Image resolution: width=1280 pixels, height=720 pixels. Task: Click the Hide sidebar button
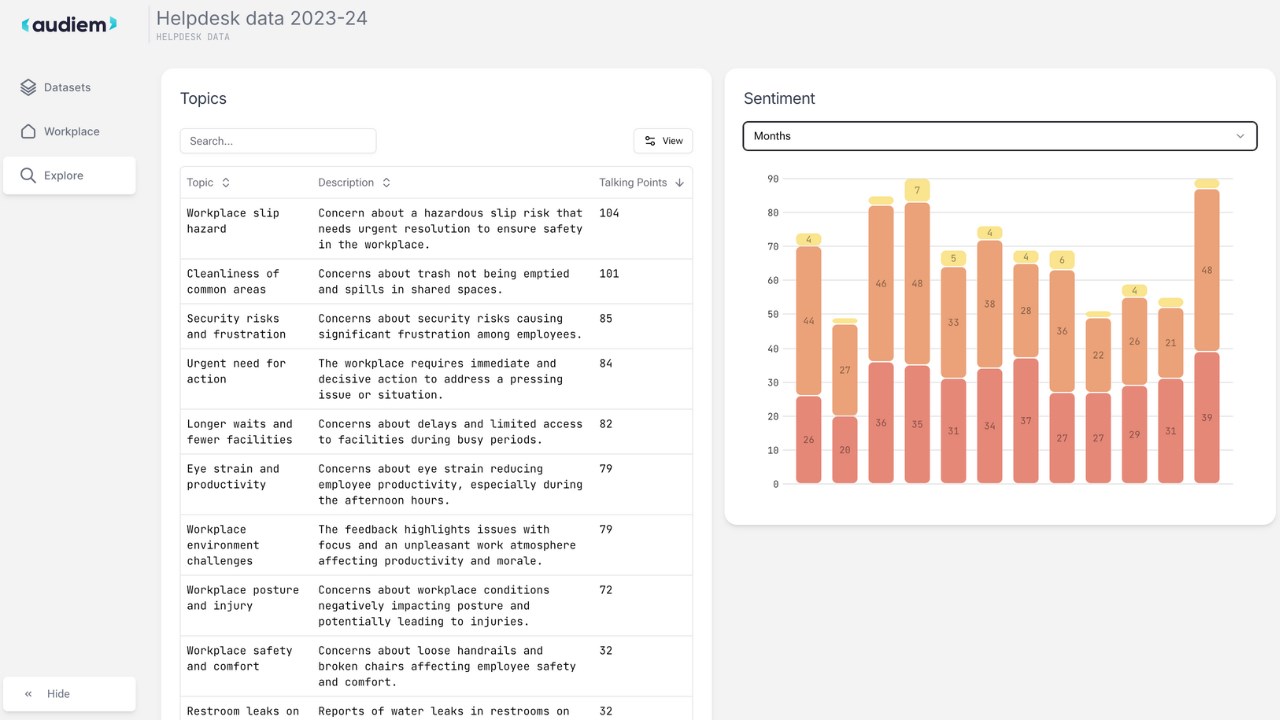pos(69,693)
